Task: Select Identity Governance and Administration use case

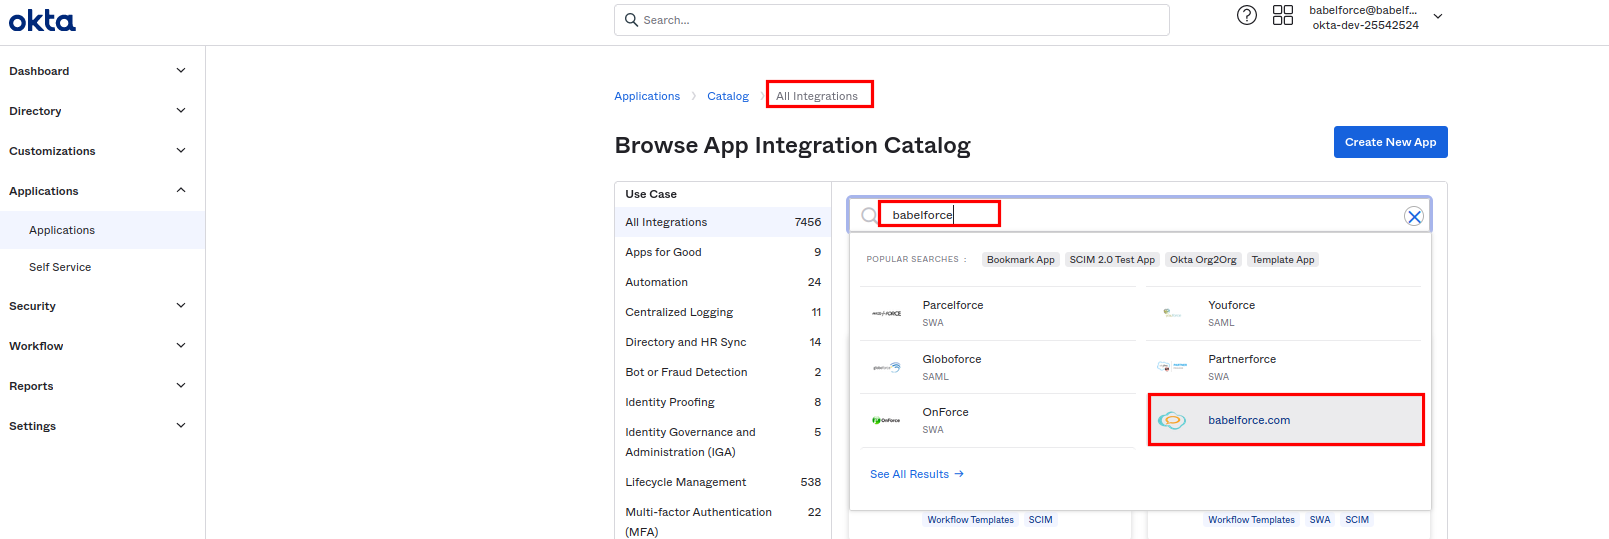Action: click(723, 442)
